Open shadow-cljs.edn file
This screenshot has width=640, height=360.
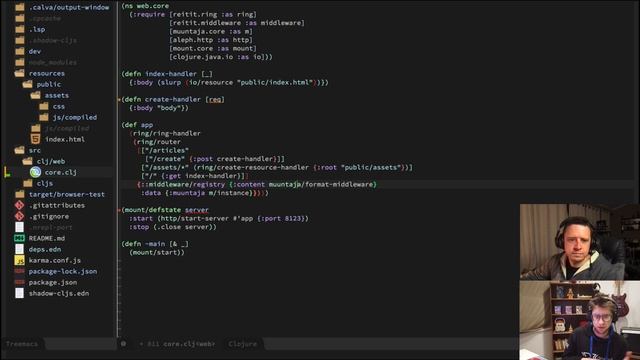coord(59,293)
